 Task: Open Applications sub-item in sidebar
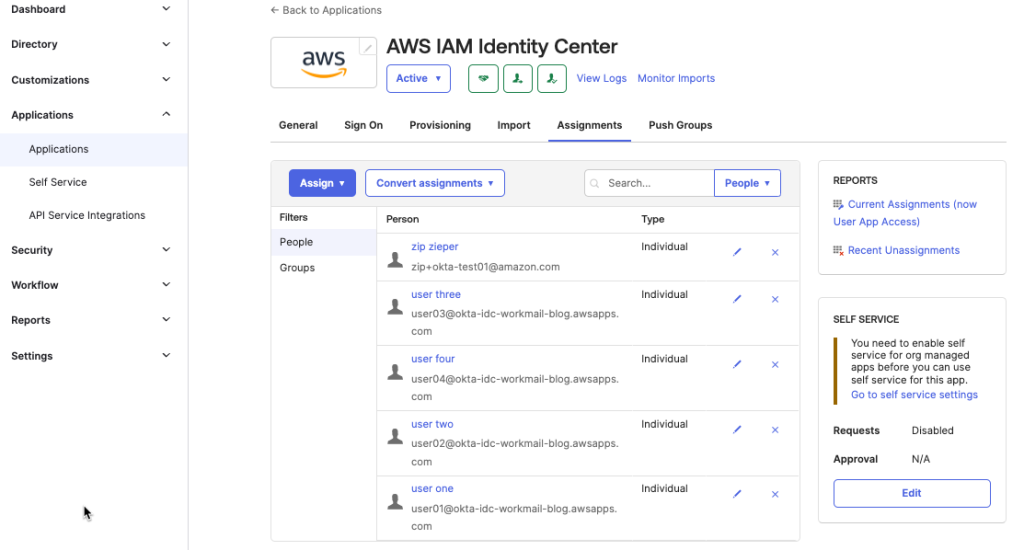pyautogui.click(x=94, y=150)
